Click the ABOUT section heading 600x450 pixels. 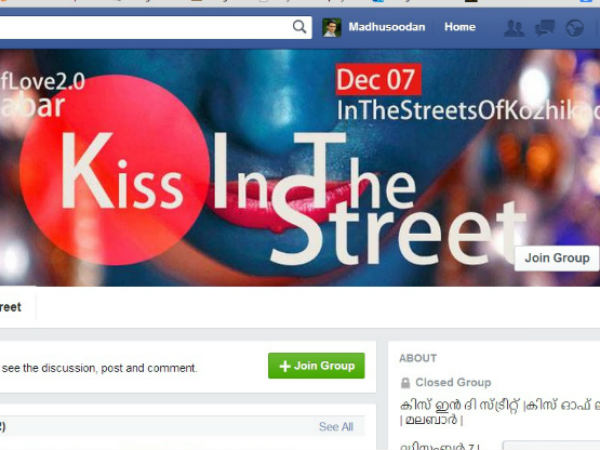(x=418, y=358)
